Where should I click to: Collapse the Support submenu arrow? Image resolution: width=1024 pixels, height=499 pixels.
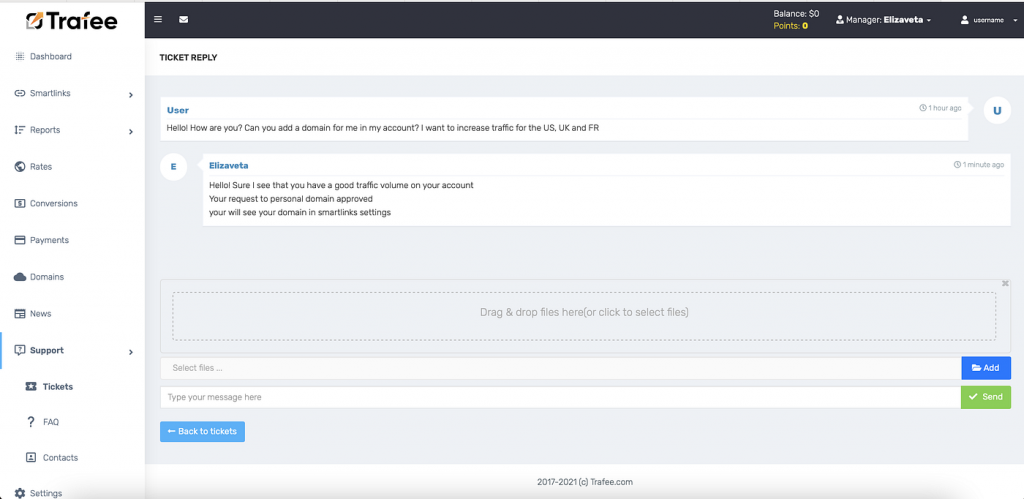pyautogui.click(x=131, y=352)
